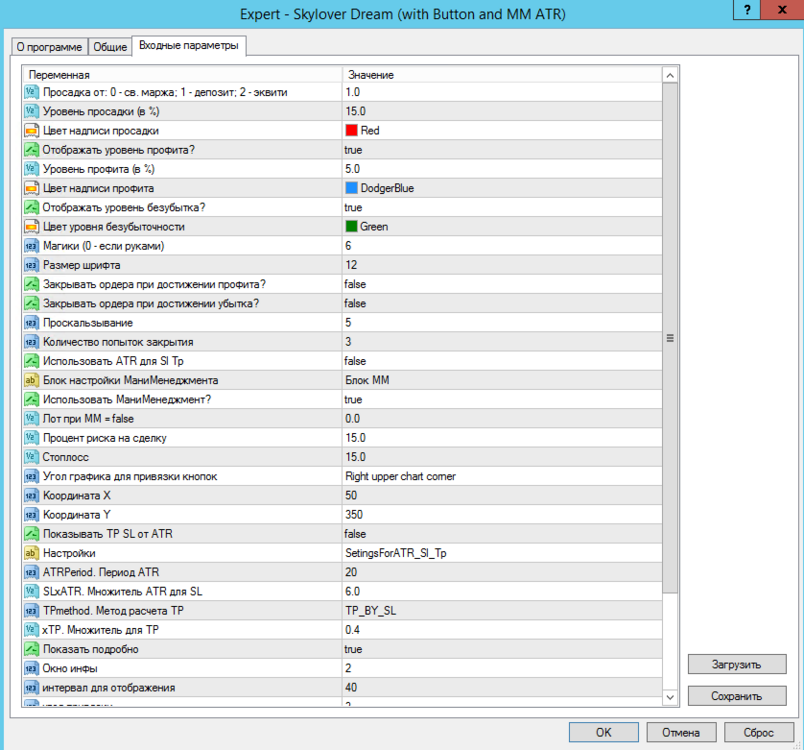Click the scrollbar up arrow

[x=670, y=75]
